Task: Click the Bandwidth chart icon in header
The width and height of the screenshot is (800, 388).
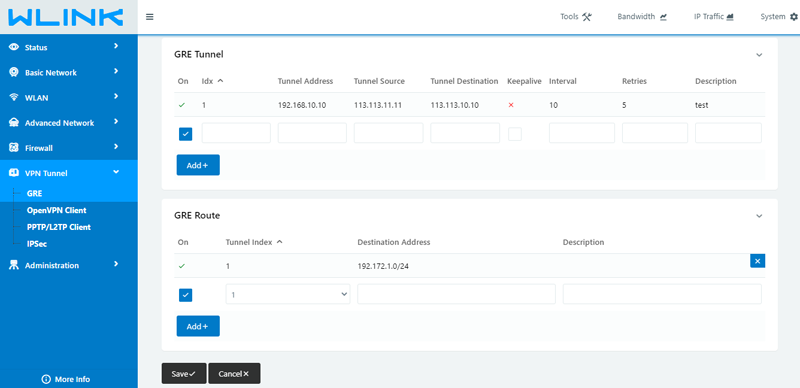Action: click(x=663, y=17)
